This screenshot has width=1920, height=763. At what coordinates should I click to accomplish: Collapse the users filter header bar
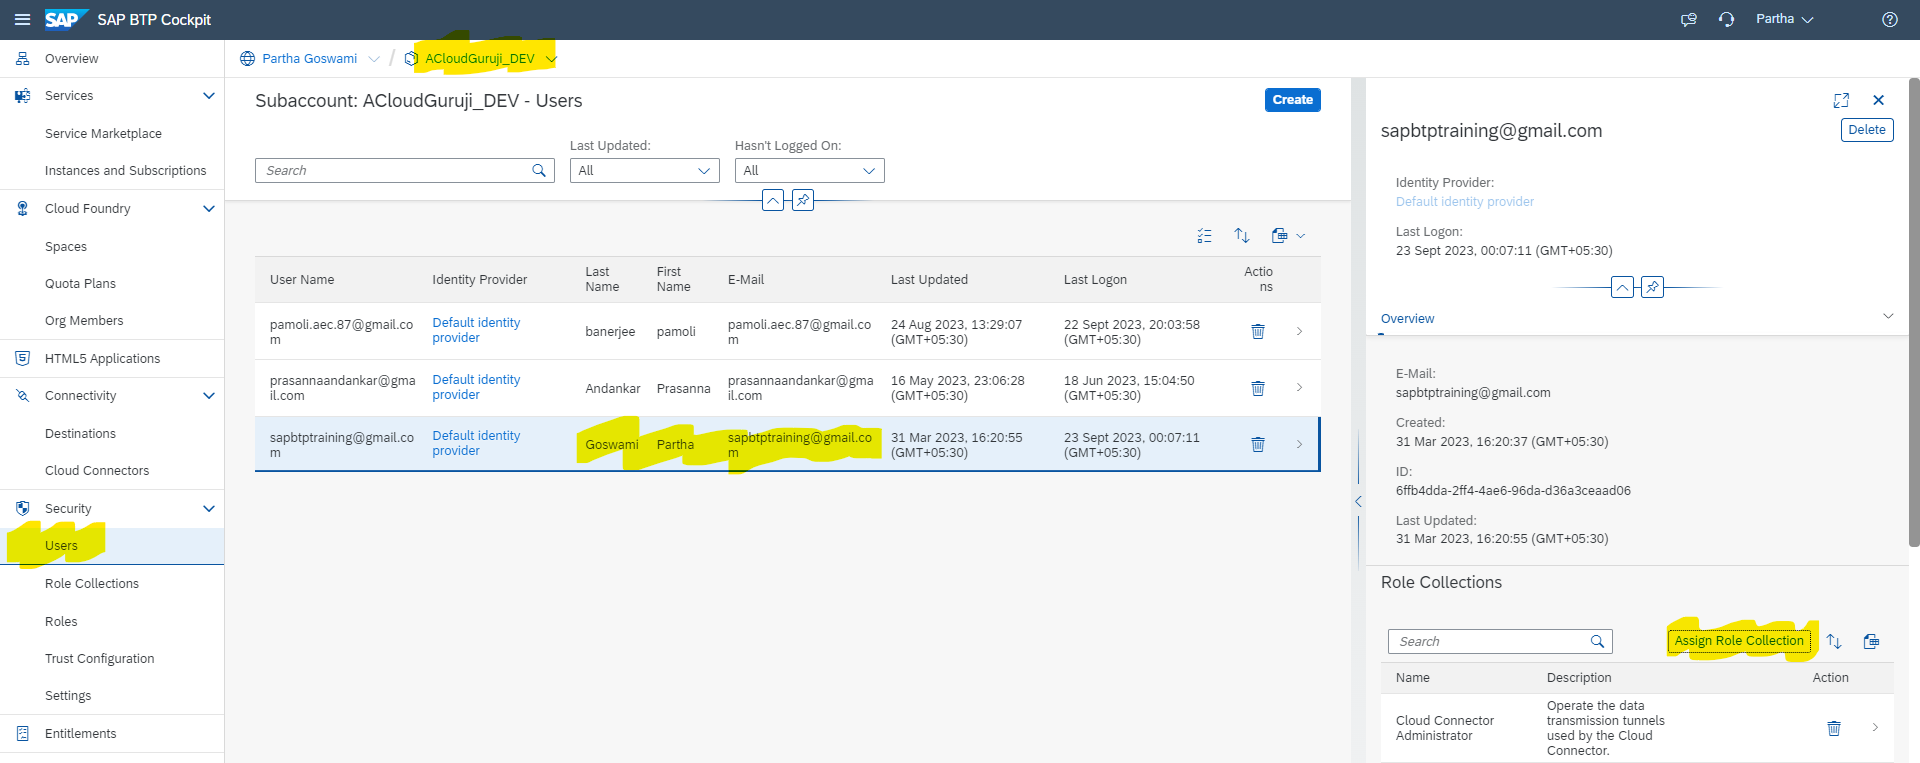click(x=772, y=200)
